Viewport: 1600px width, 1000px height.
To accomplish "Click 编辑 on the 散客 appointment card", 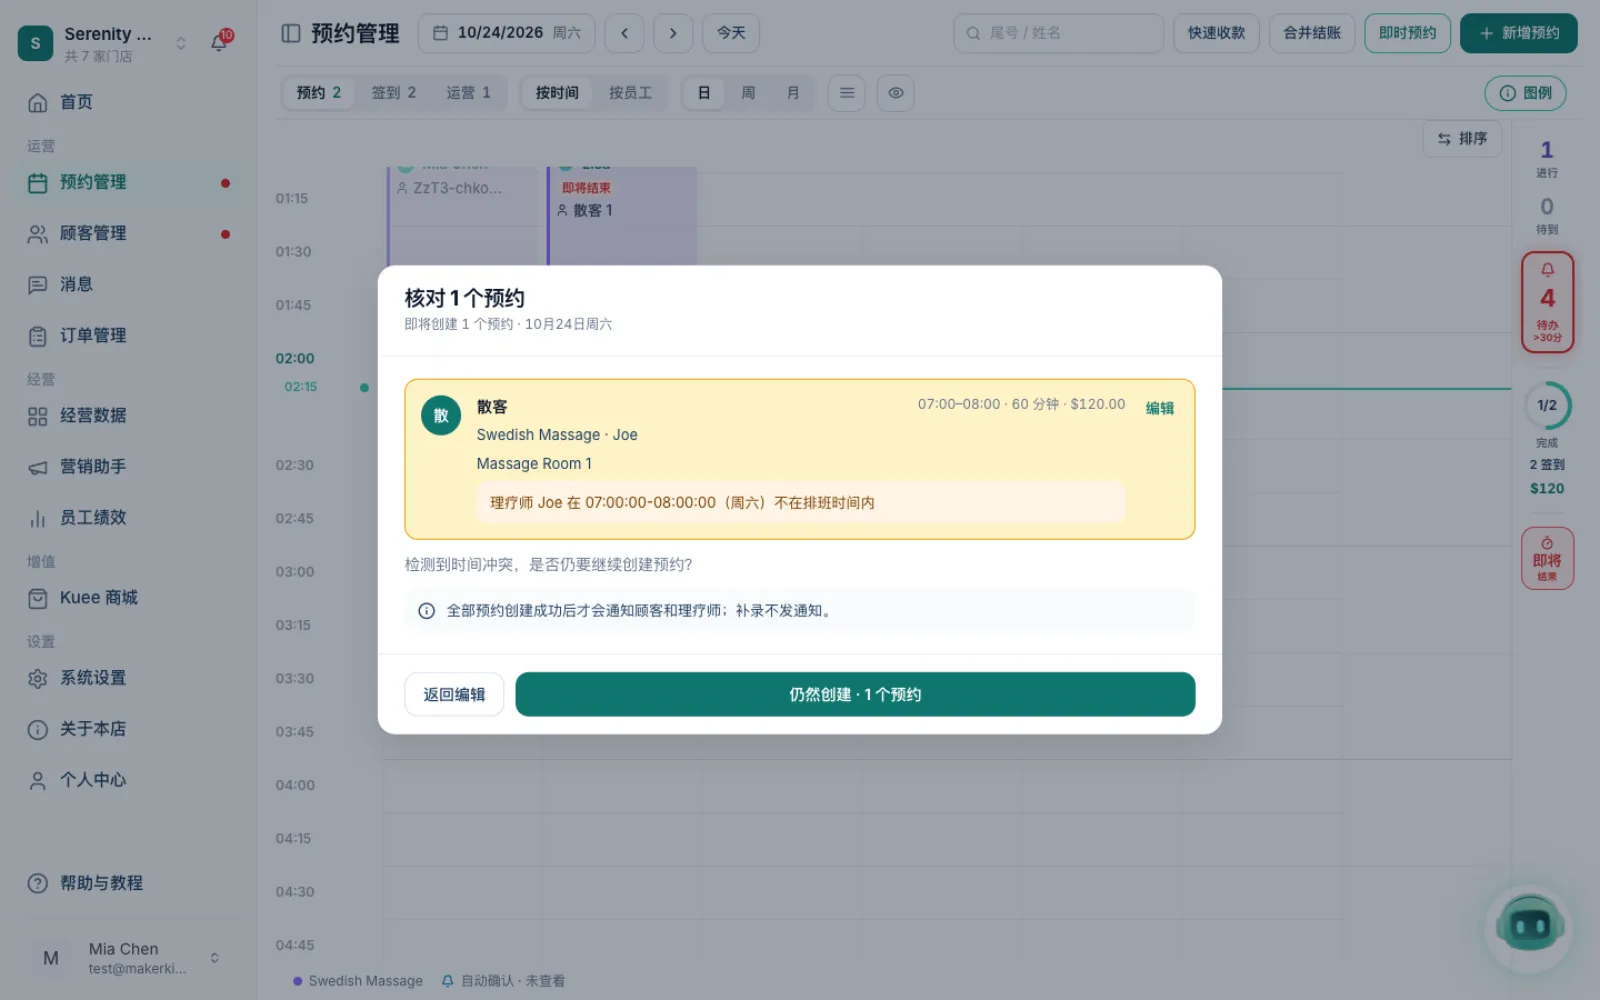I will tap(1159, 408).
